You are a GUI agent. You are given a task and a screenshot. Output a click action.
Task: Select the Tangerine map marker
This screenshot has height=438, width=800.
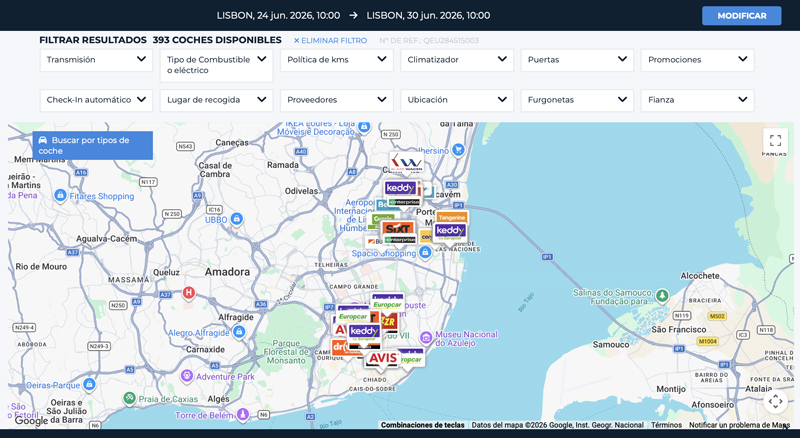click(452, 217)
